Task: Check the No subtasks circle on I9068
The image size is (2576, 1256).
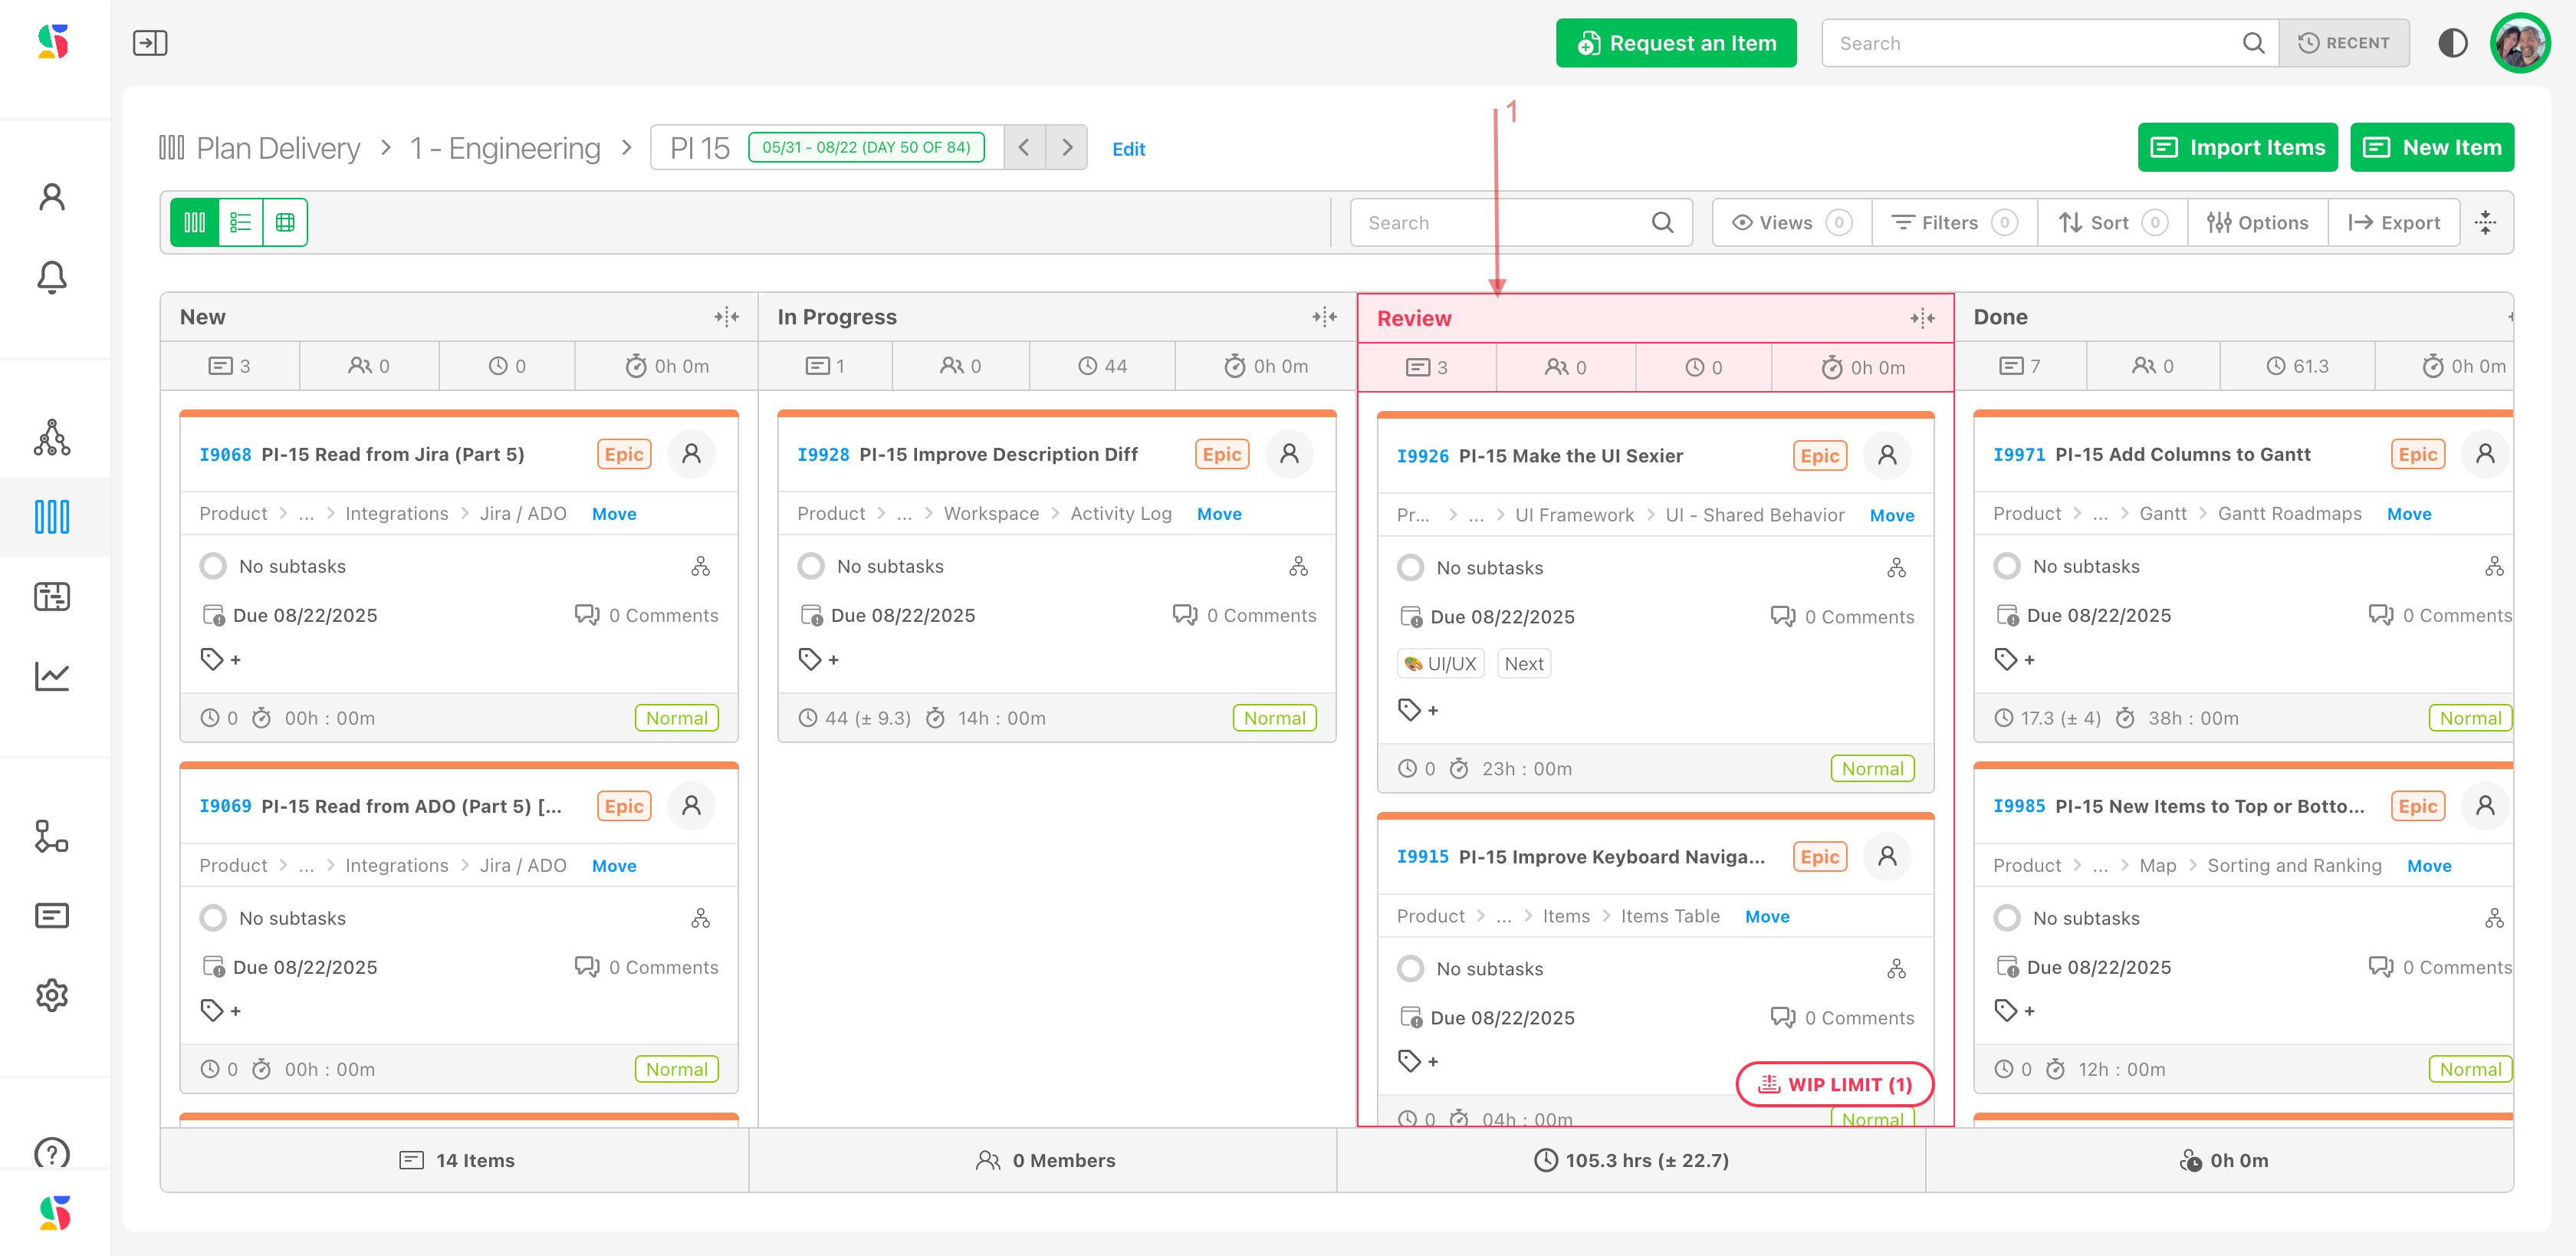Action: point(213,566)
